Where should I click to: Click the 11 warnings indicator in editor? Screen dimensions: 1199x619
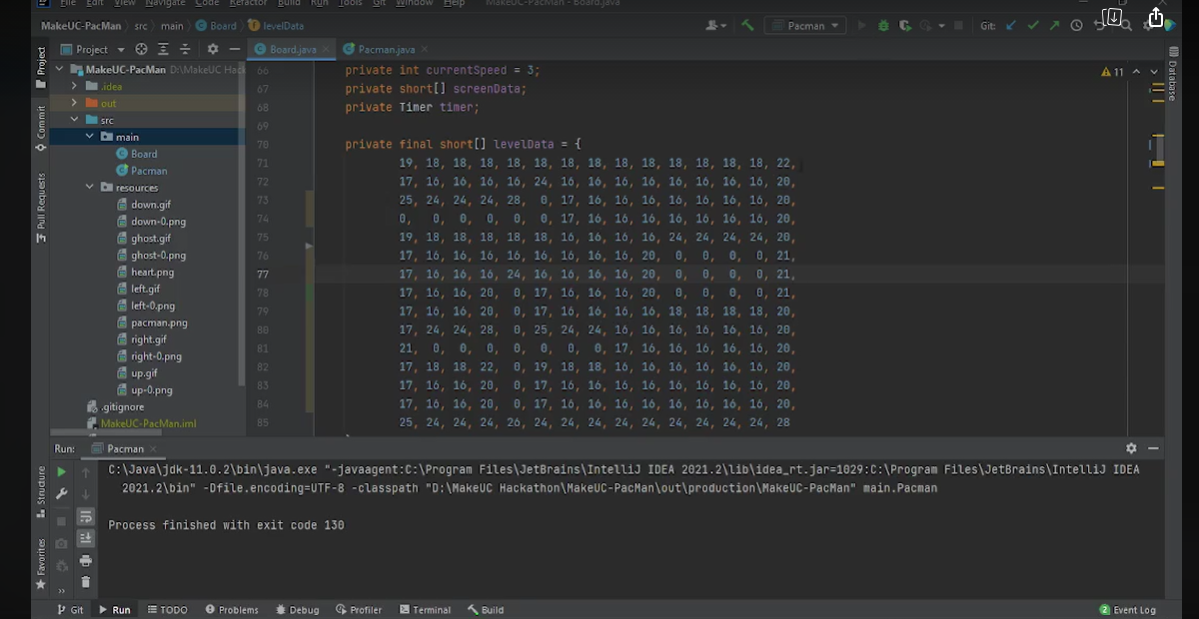(x=1113, y=72)
